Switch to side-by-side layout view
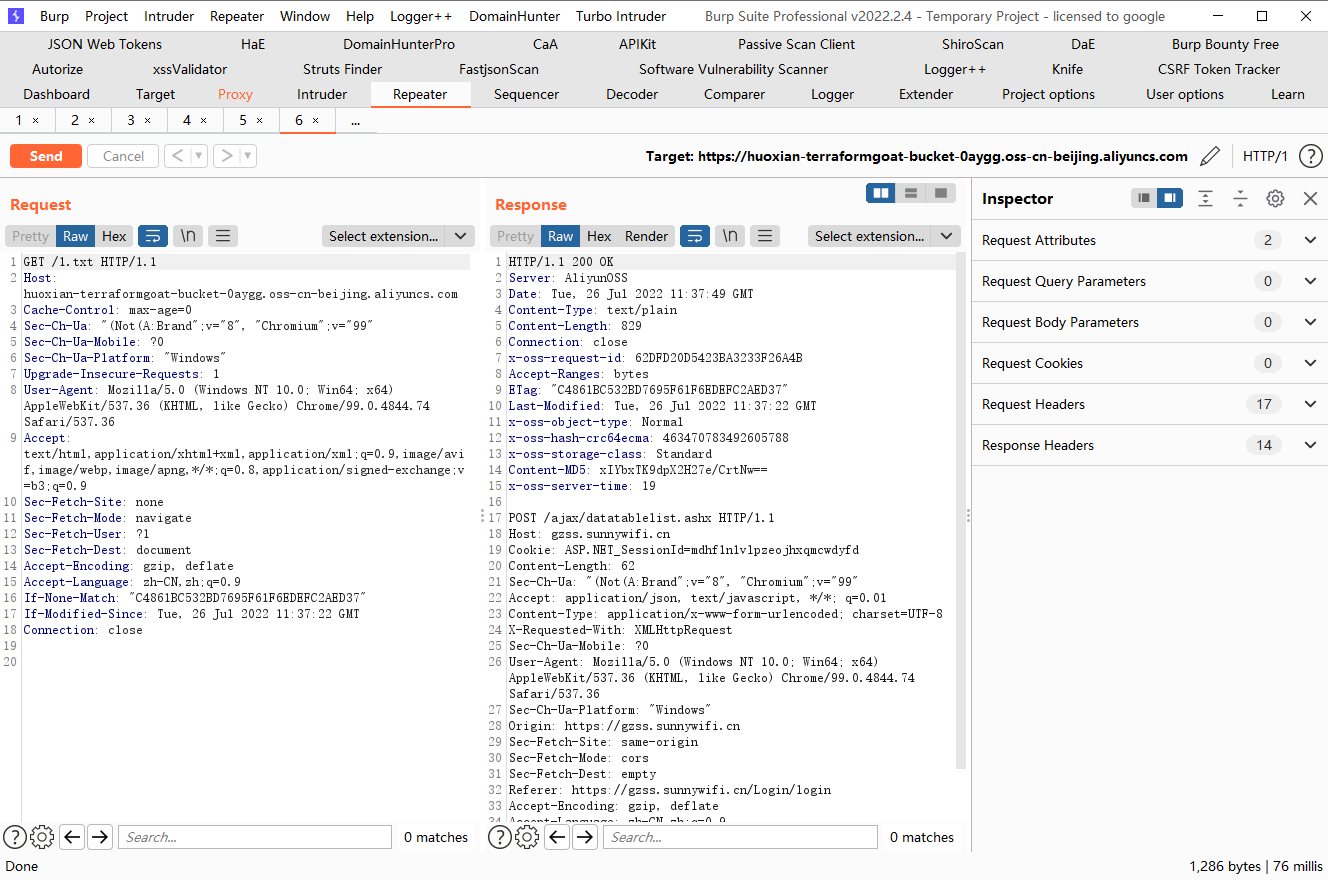The image size is (1328, 880). click(x=881, y=193)
